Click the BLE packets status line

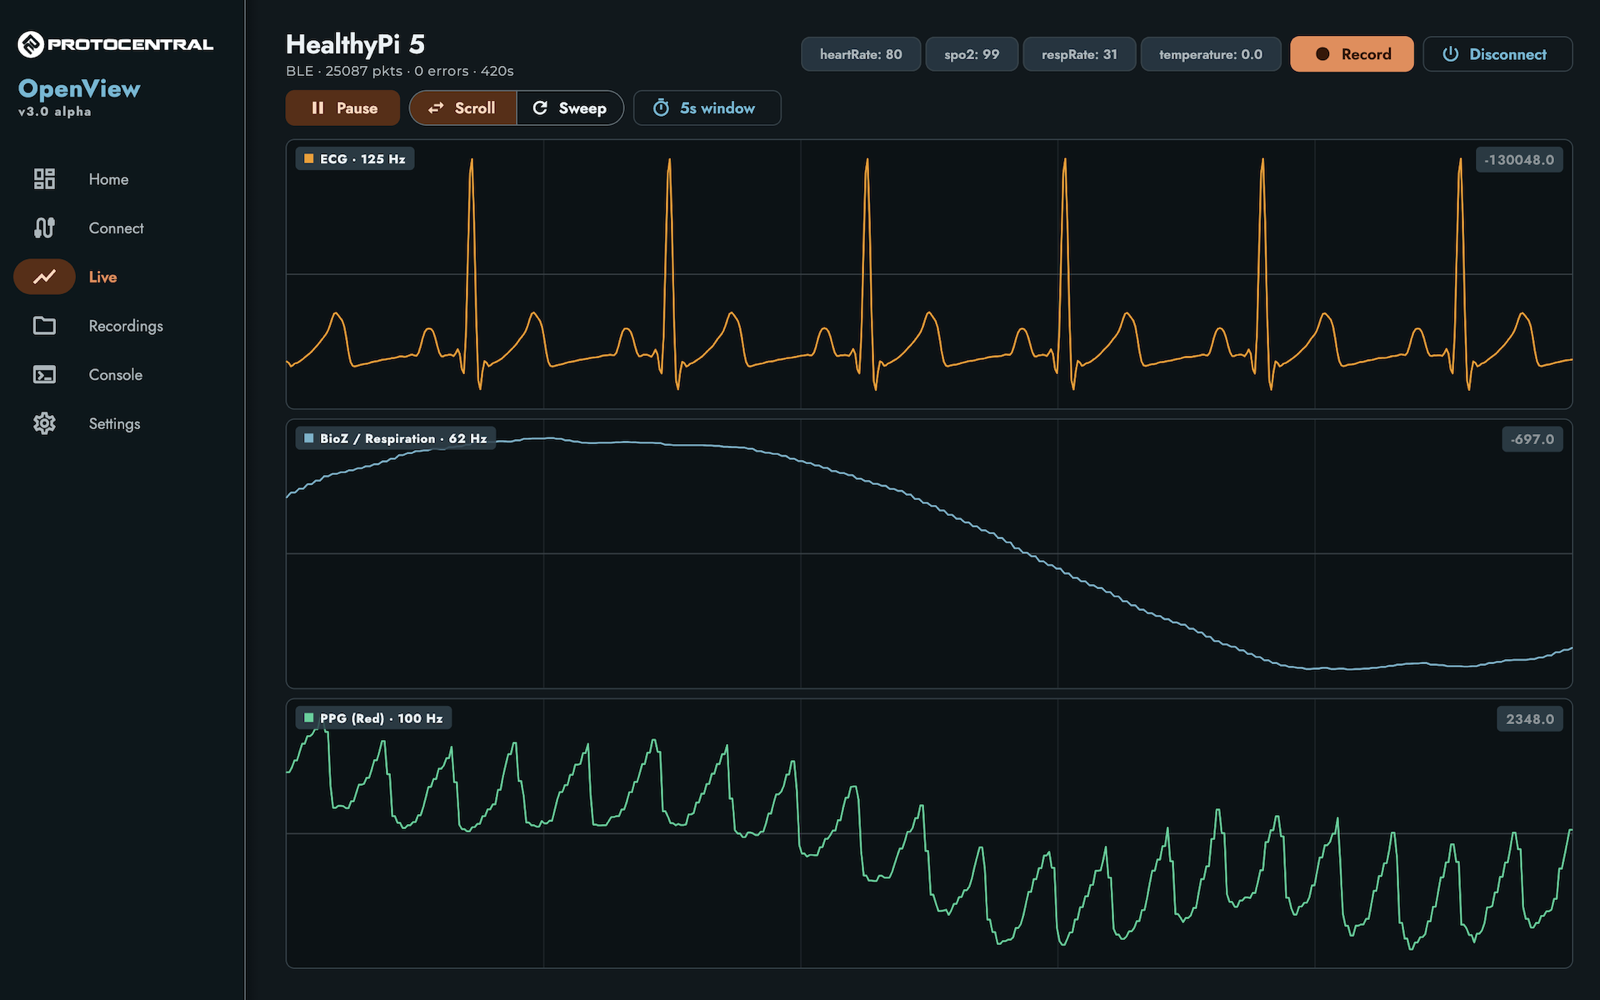pos(400,71)
